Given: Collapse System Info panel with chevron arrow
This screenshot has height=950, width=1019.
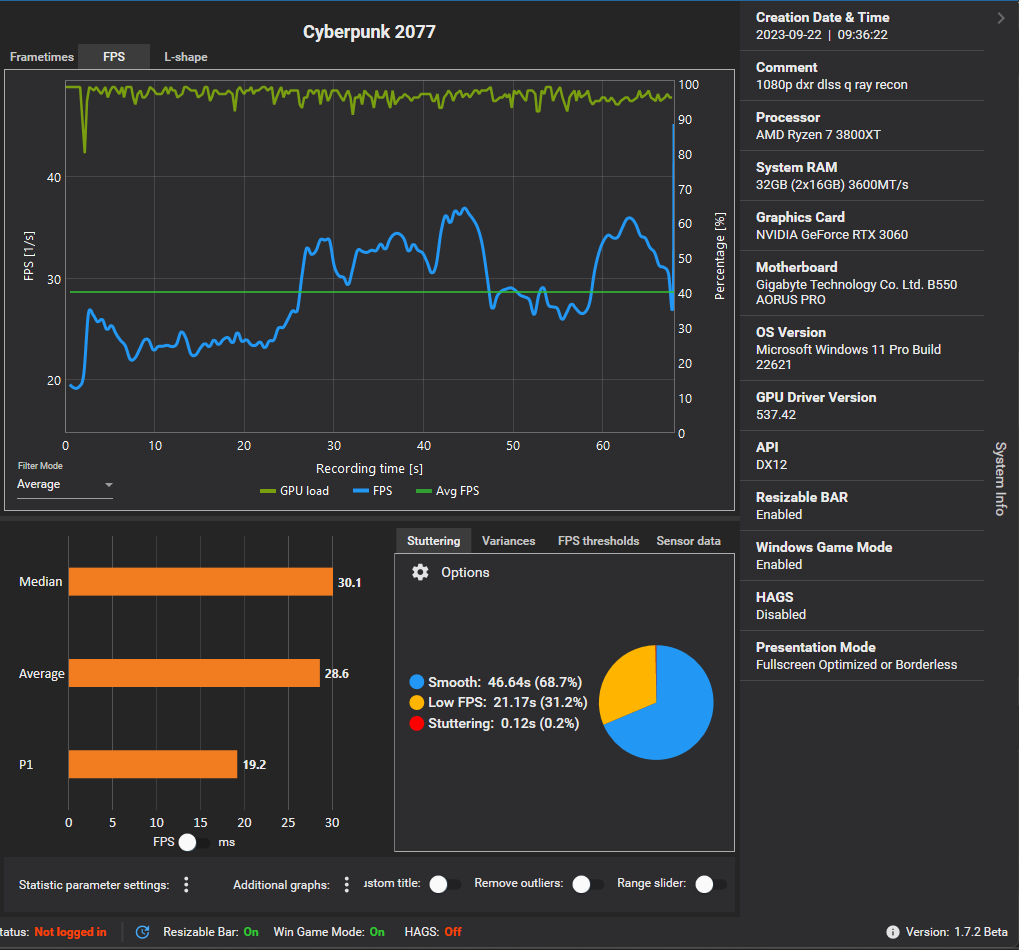Looking at the screenshot, I should [x=1001, y=18].
